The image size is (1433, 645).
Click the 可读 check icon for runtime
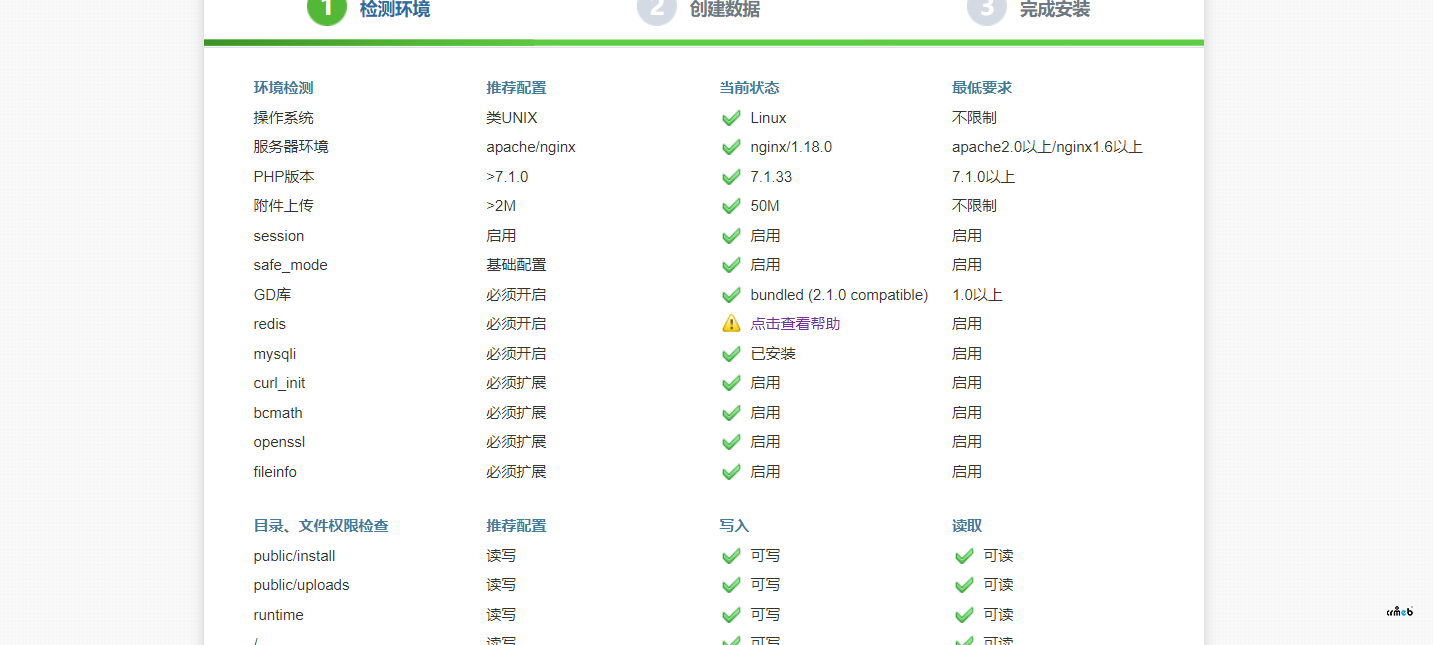[964, 615]
